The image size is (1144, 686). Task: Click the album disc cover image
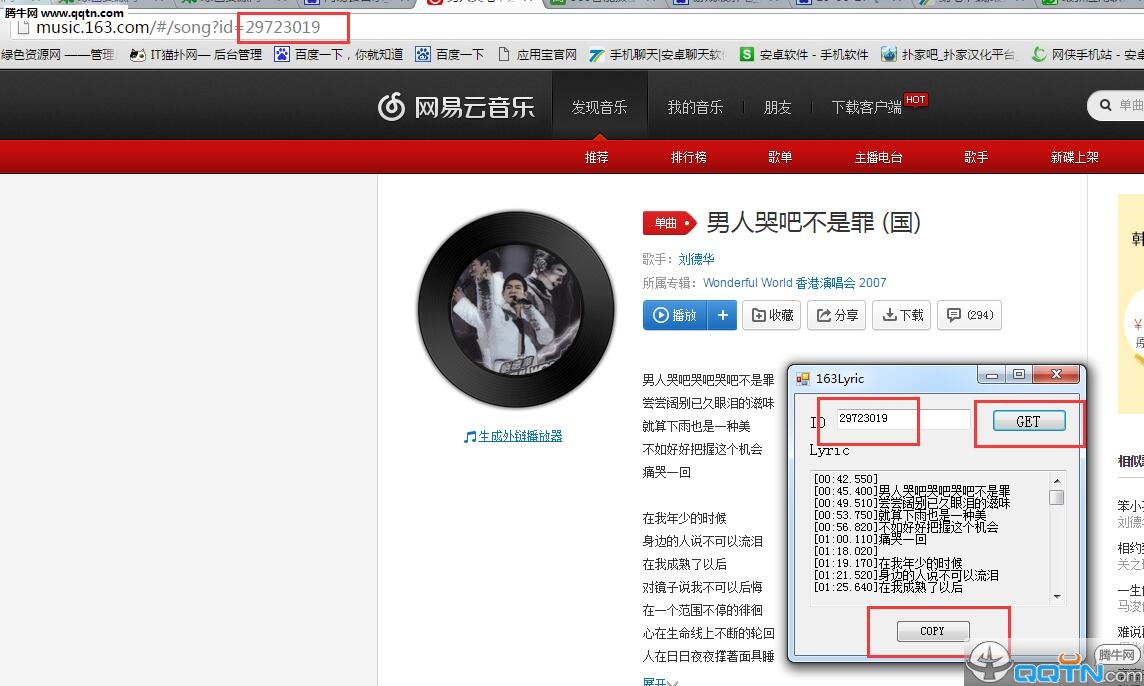[517, 309]
